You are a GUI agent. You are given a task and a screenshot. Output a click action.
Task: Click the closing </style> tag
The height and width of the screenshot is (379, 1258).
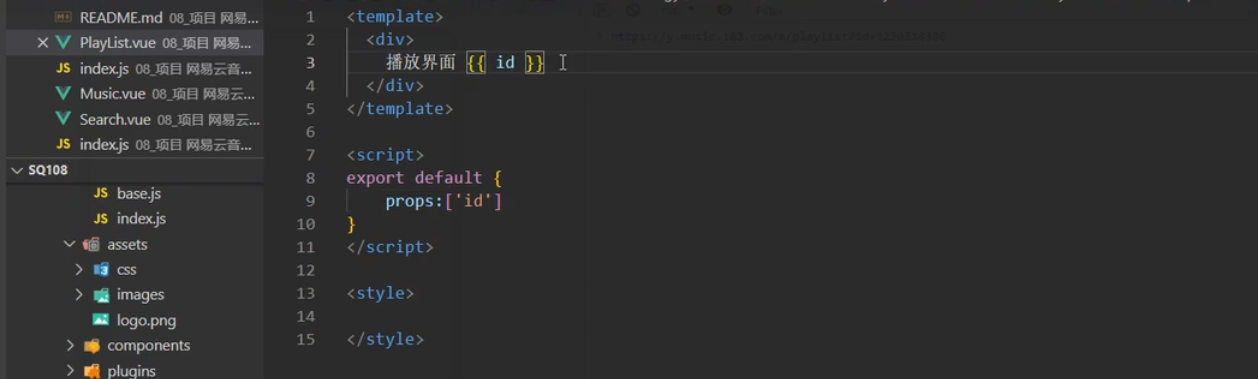[385, 339]
